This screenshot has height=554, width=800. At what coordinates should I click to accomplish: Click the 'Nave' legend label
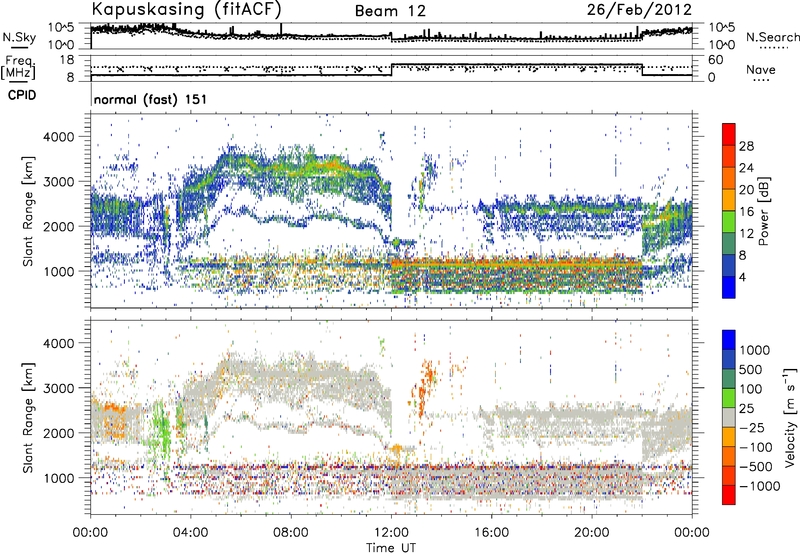tap(760, 70)
